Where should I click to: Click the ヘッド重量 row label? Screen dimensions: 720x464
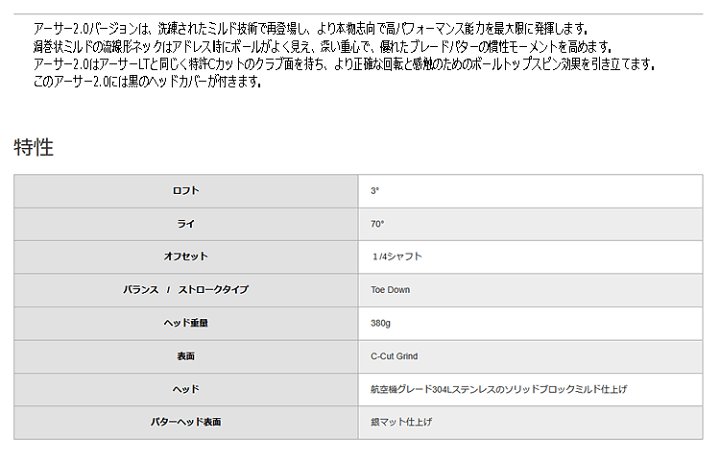coord(186,323)
